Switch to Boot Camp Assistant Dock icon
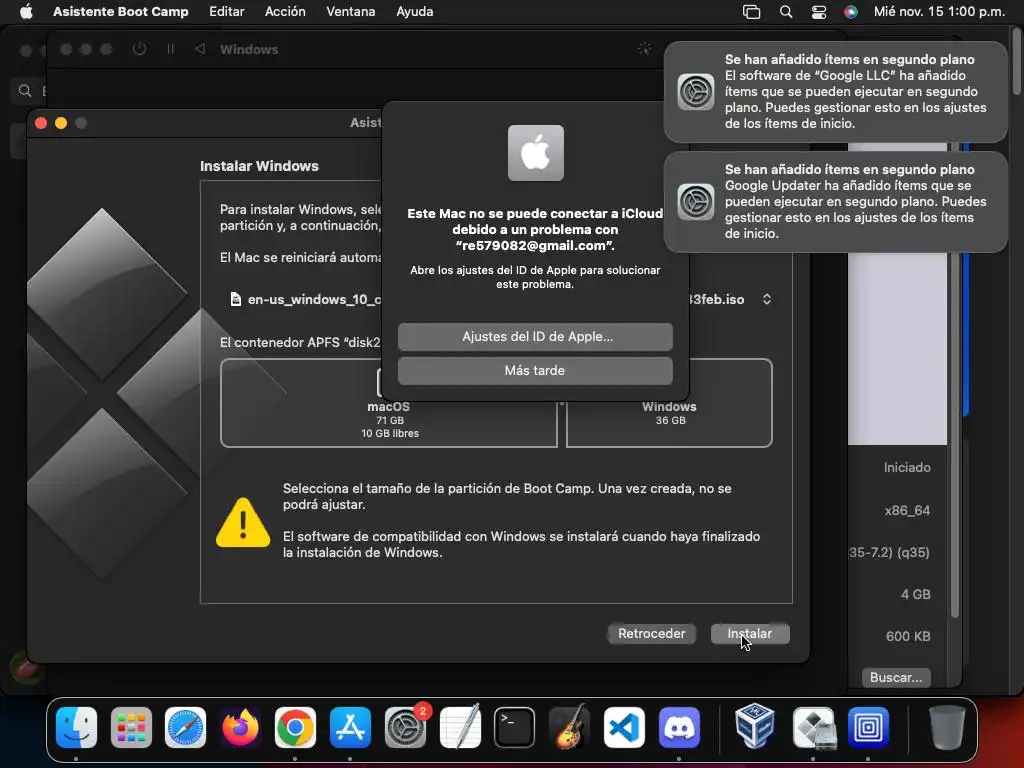The height and width of the screenshot is (768, 1024). tap(813, 727)
